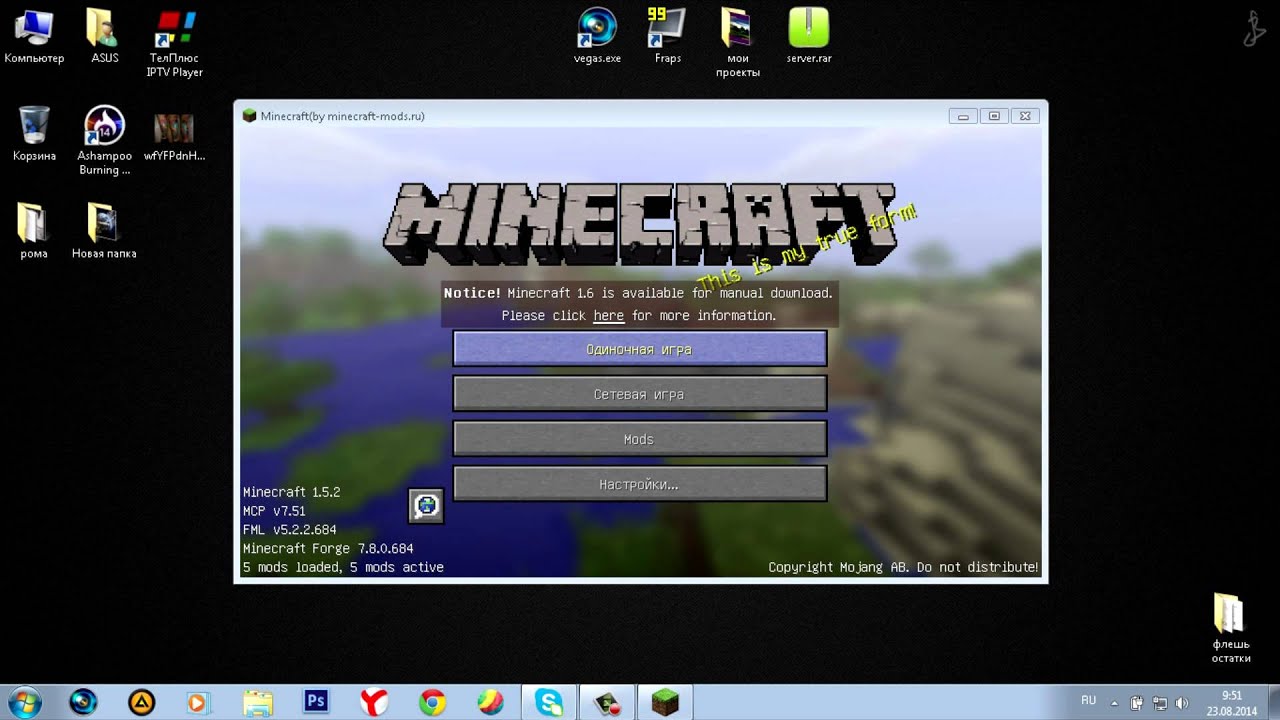Click 'Minecraft Forge 7.8.0.684' text

point(328,548)
